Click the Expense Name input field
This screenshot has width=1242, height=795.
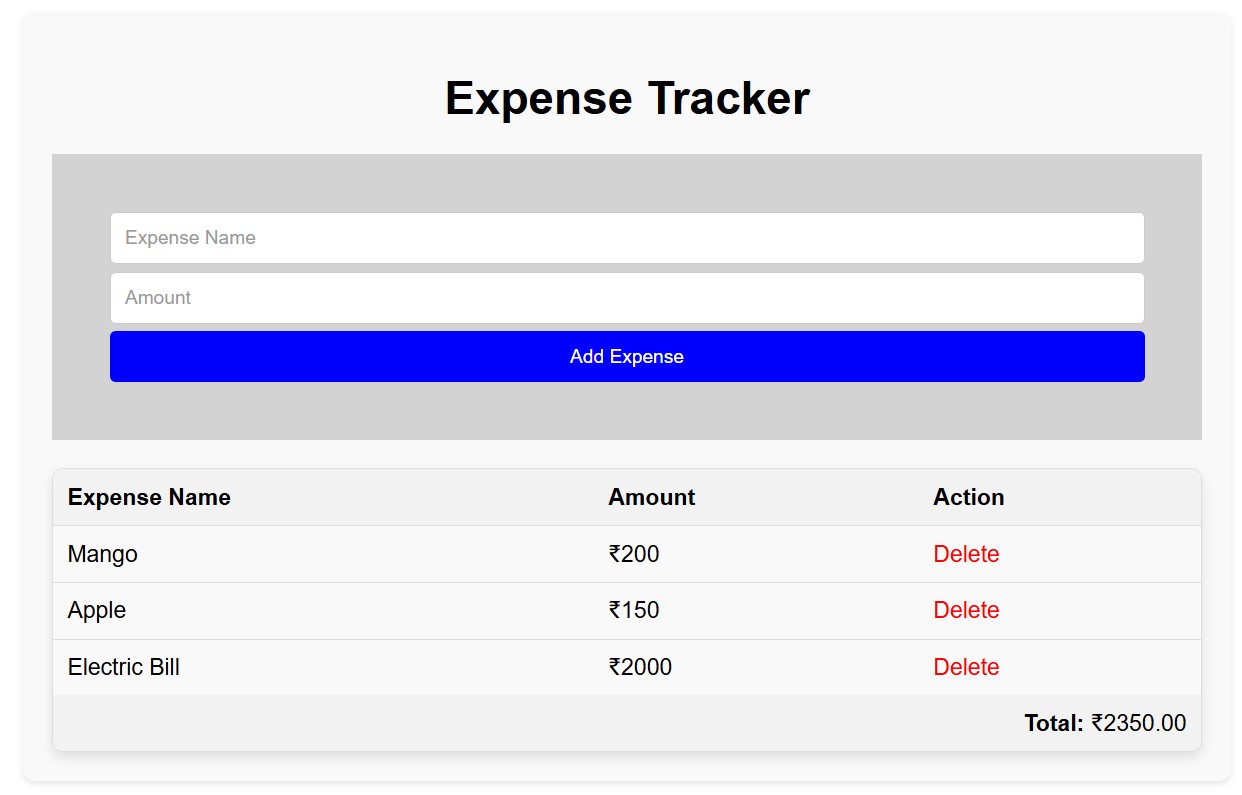(627, 238)
